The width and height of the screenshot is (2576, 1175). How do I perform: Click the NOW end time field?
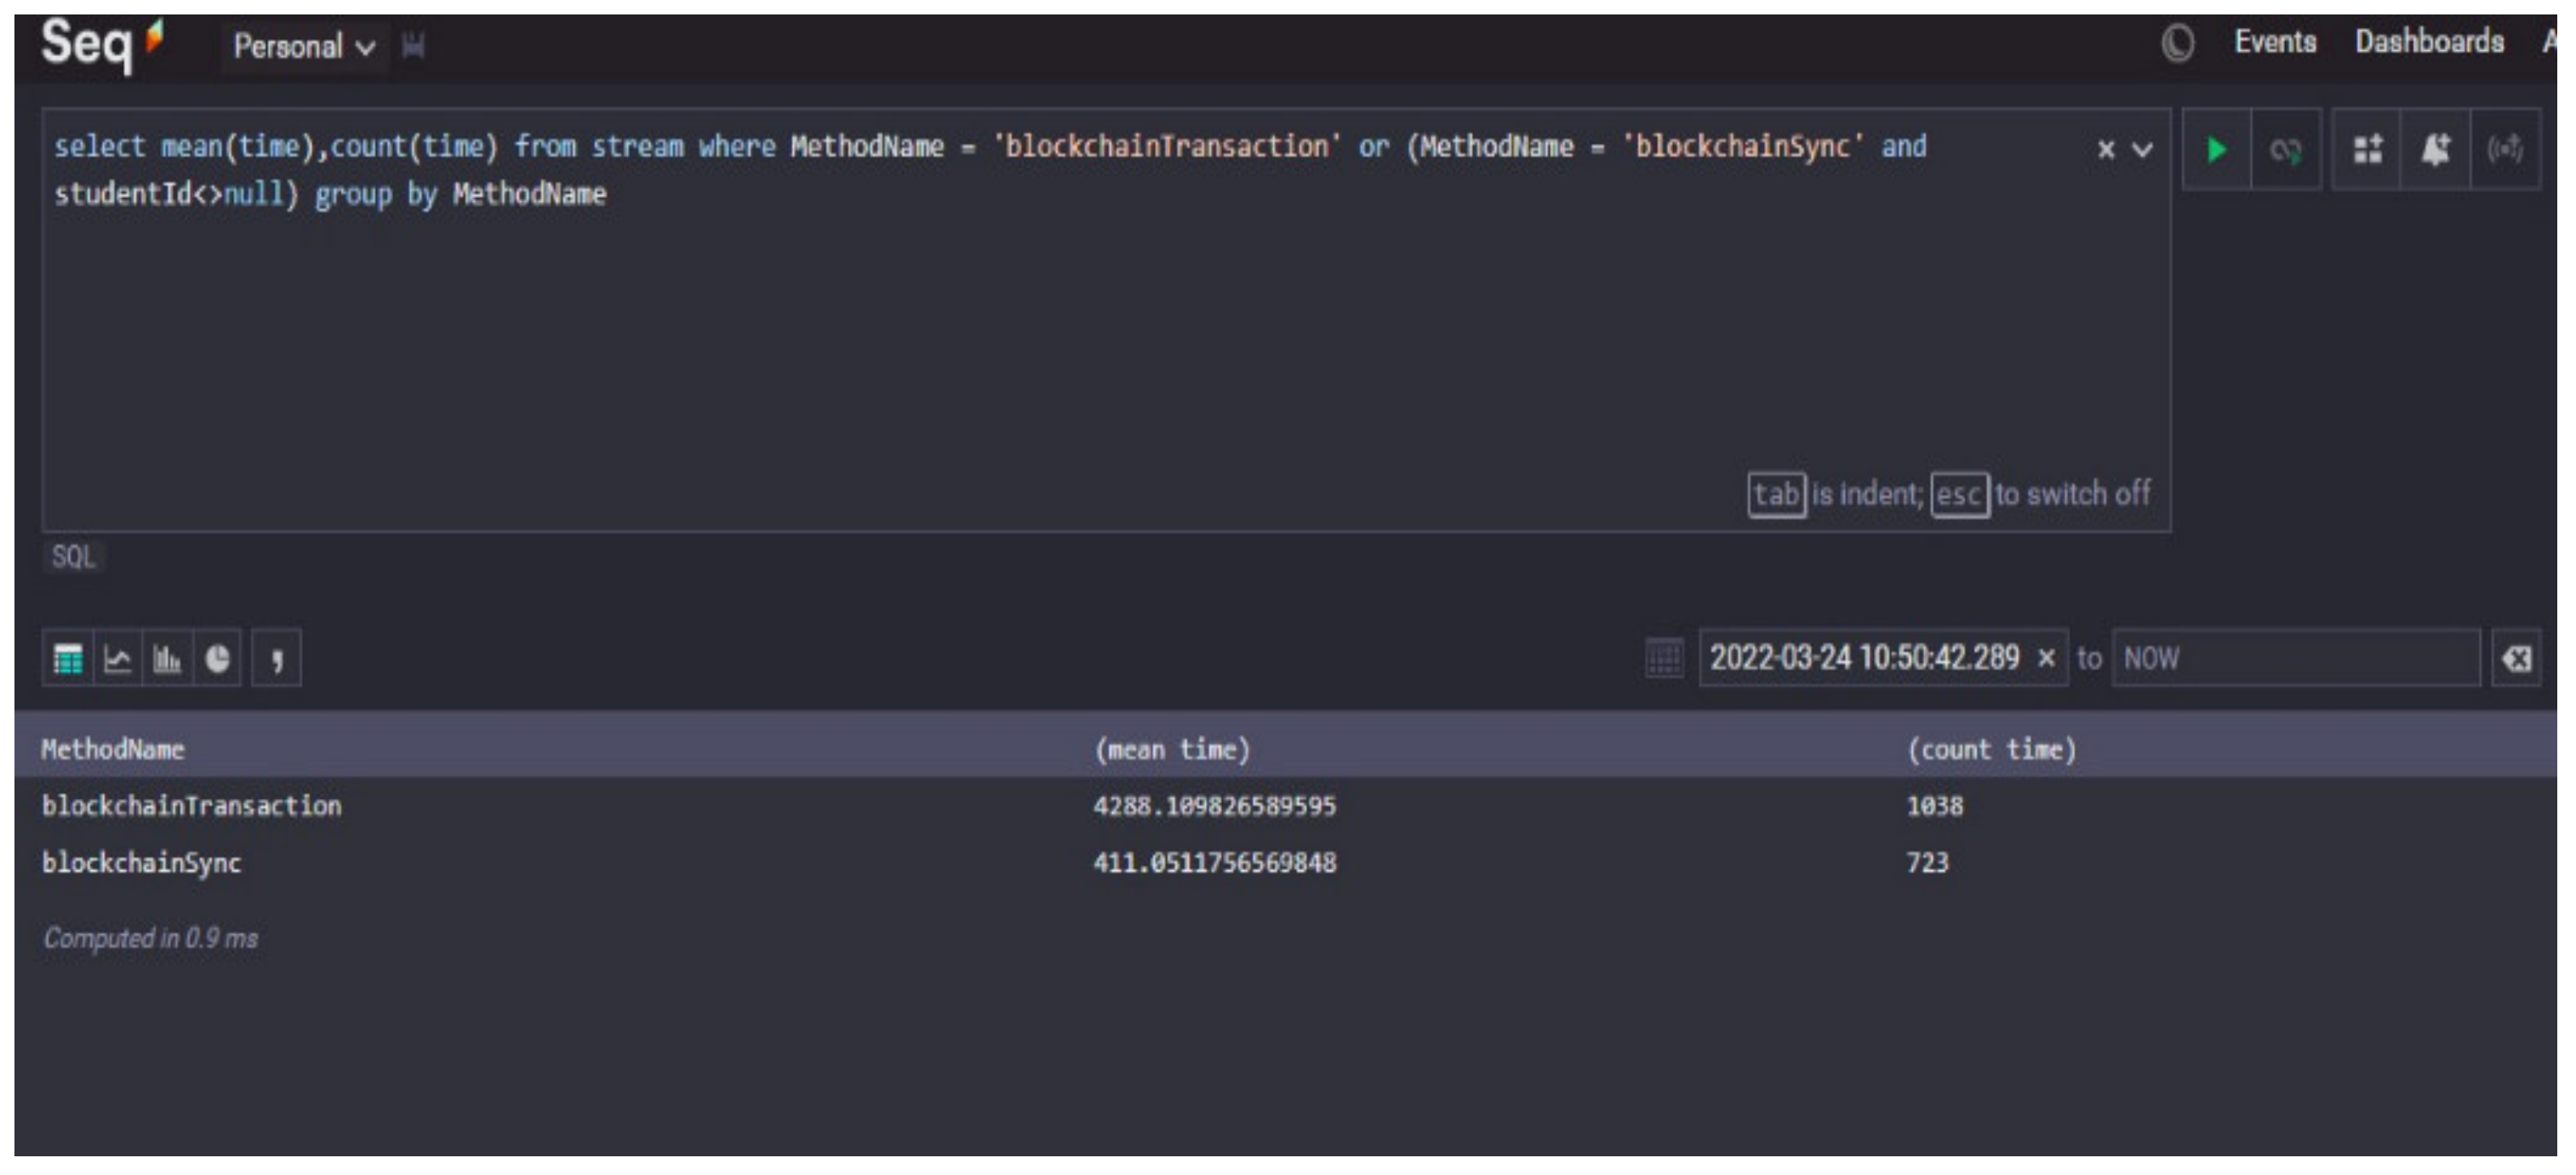[2295, 658]
